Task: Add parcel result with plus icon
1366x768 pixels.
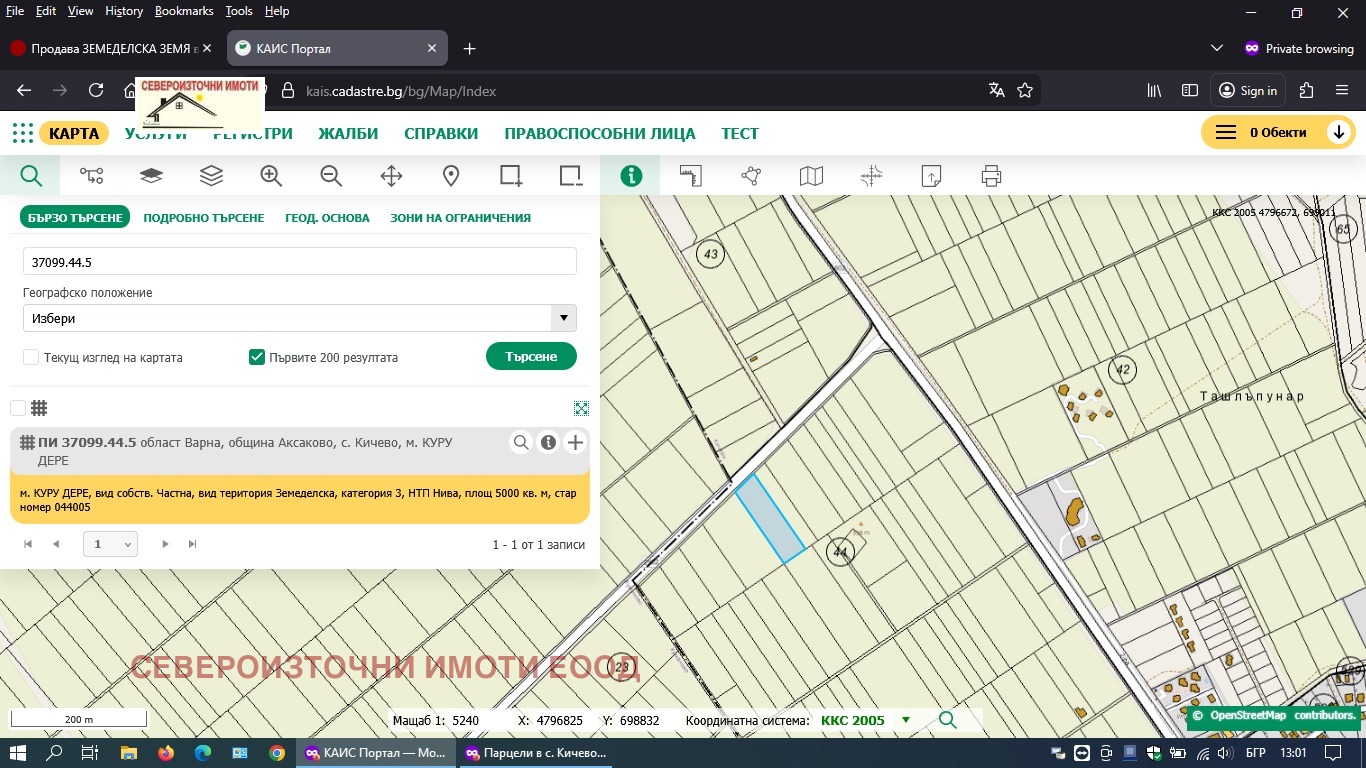Action: [x=575, y=443]
